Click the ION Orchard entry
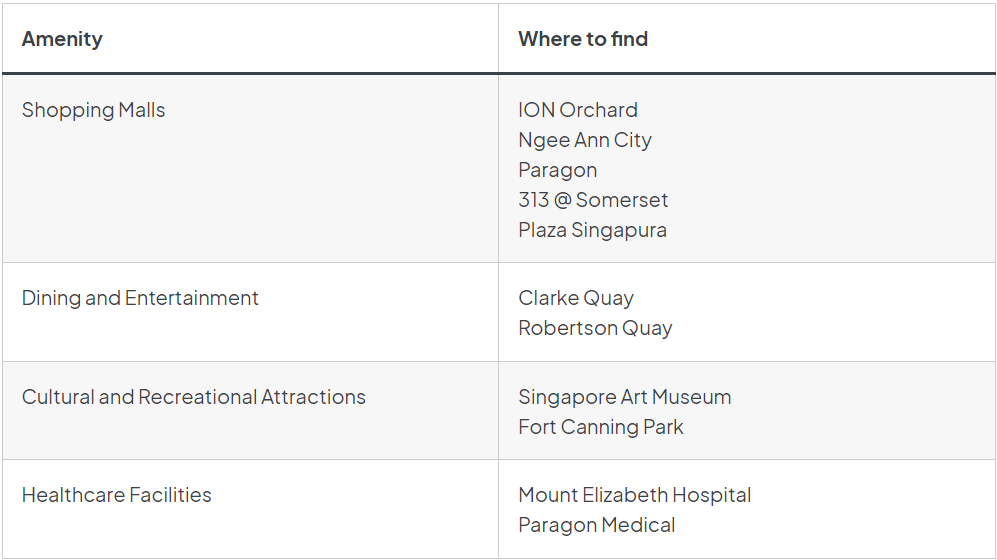The height and width of the screenshot is (560, 997). click(578, 110)
